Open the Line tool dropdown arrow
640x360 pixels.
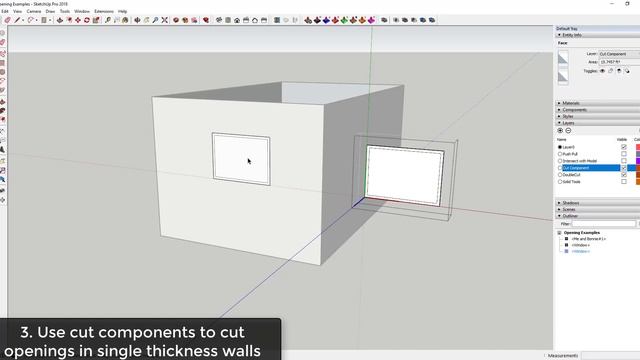pyautogui.click(x=23, y=20)
